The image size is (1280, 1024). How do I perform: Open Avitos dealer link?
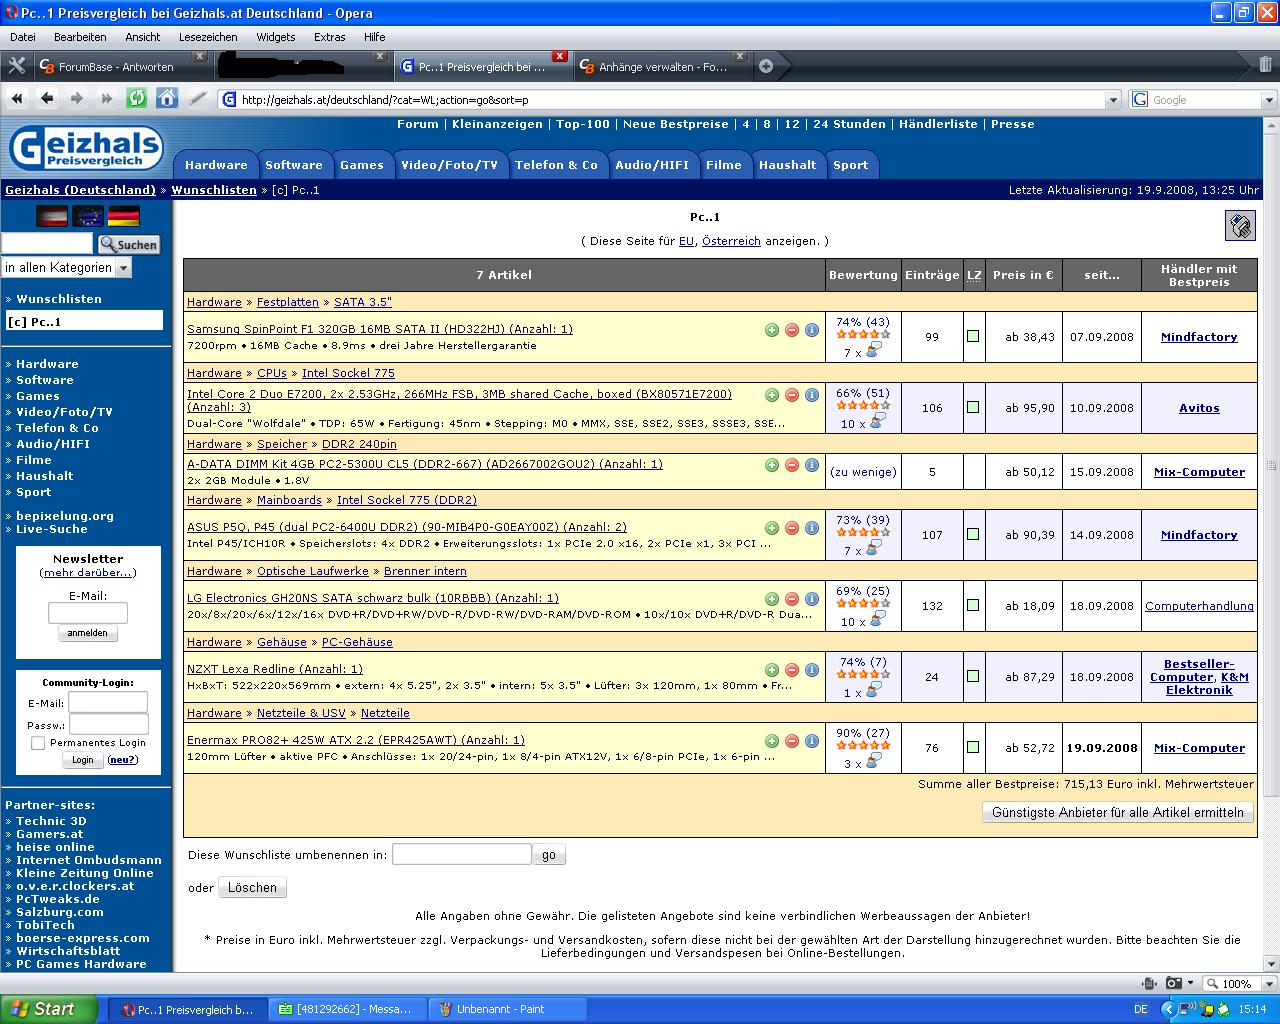1199,408
